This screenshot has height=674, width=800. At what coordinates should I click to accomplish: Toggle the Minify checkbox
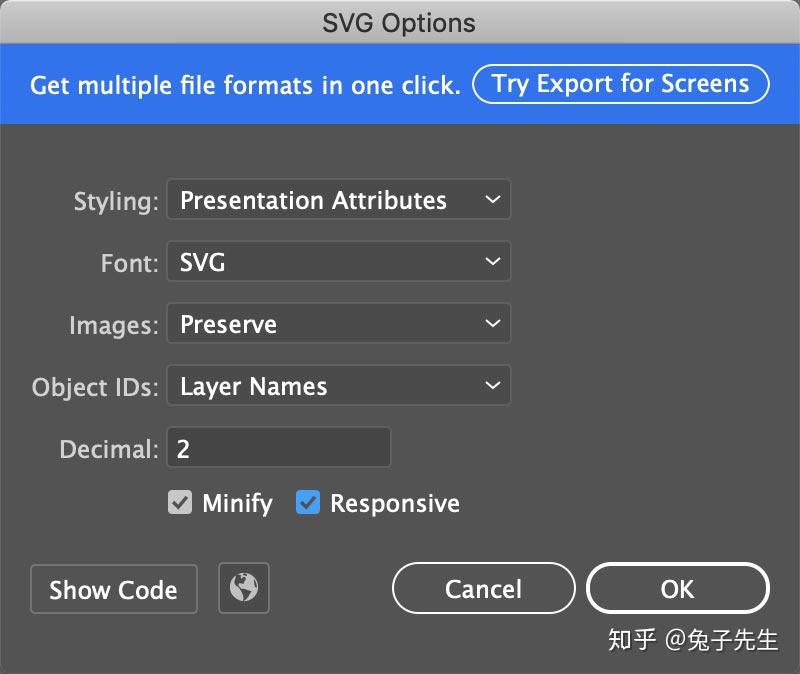(x=180, y=503)
